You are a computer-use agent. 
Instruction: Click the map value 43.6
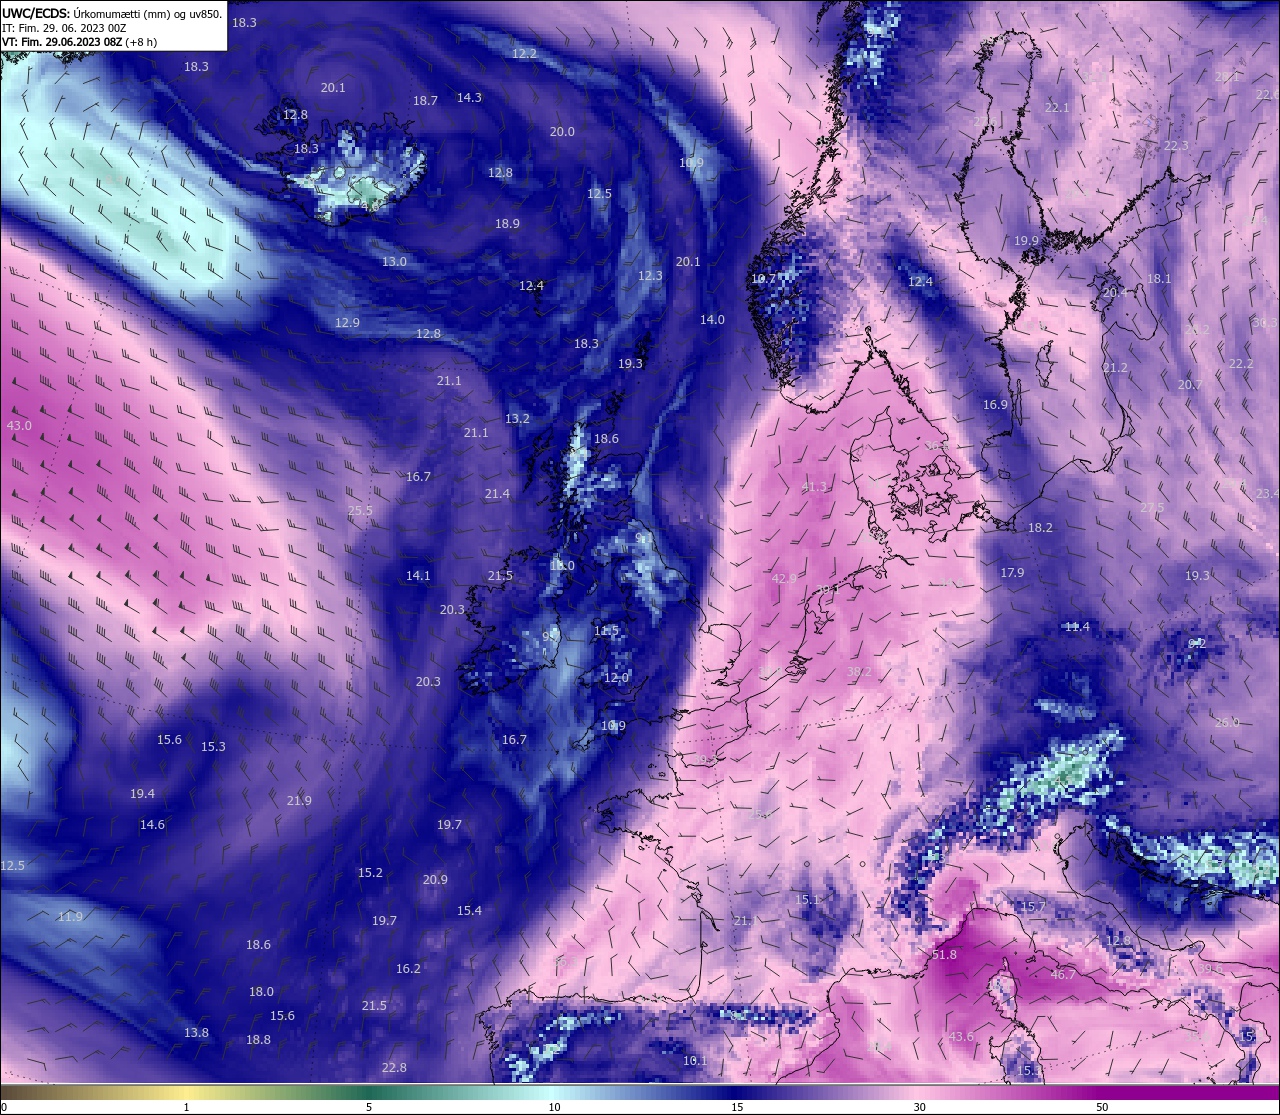pos(961,1037)
